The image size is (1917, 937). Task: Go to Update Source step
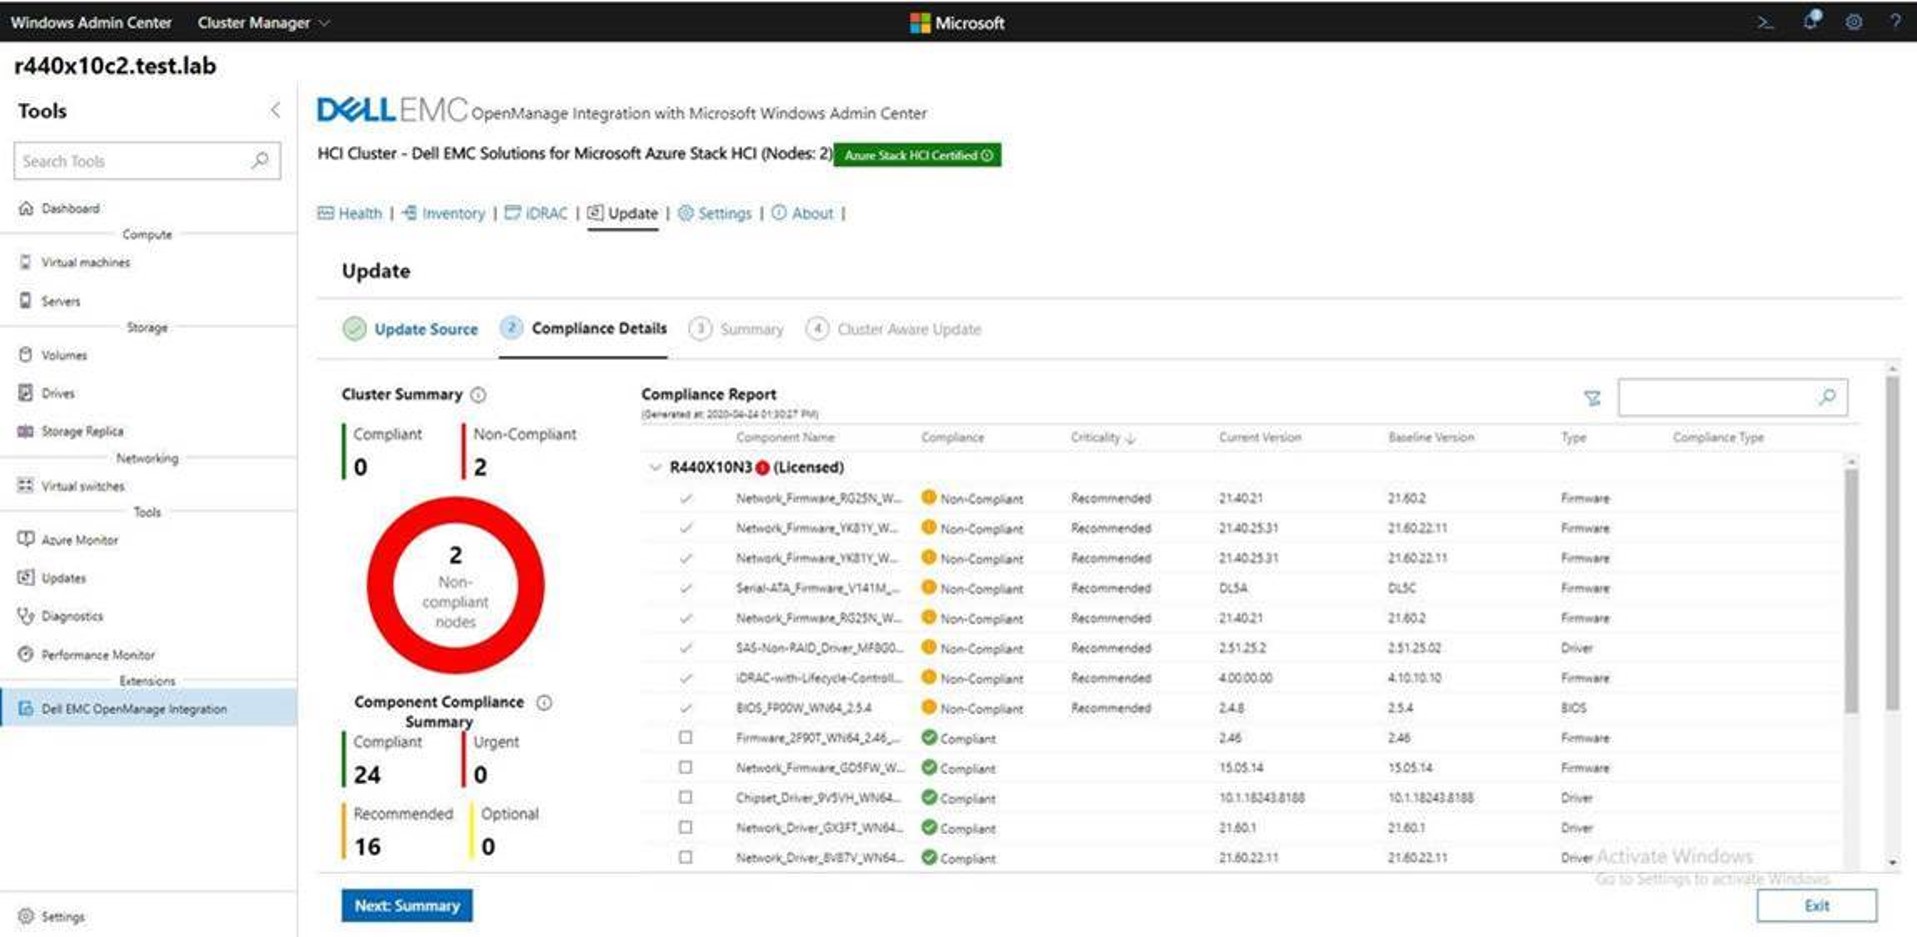pos(410,329)
